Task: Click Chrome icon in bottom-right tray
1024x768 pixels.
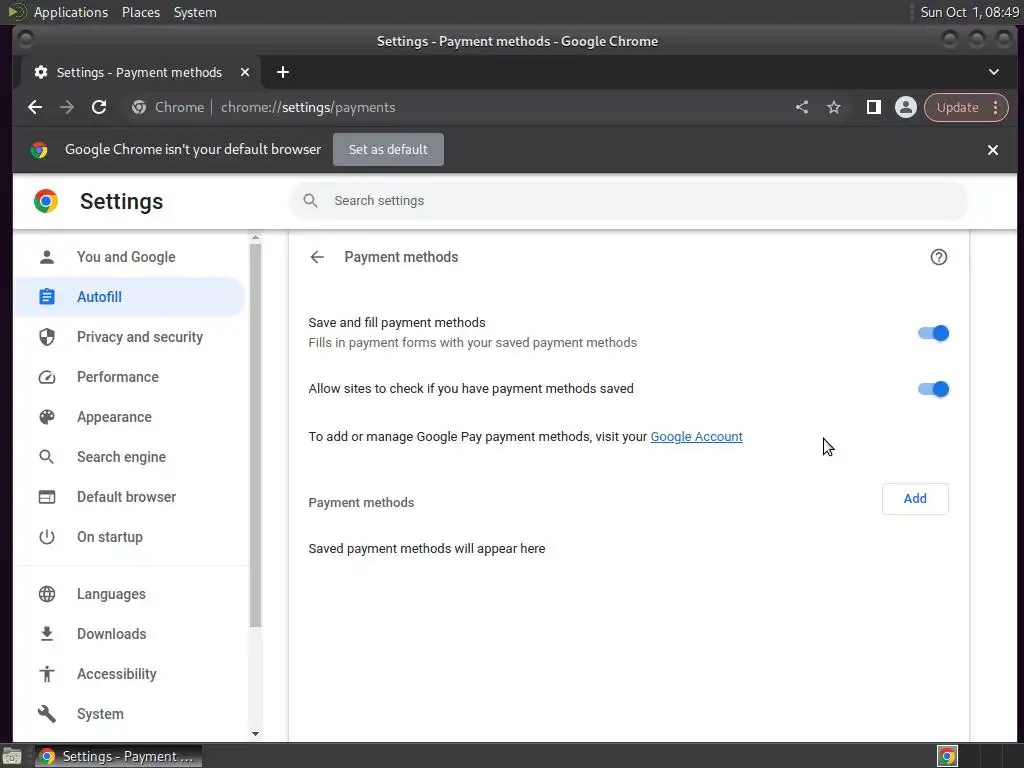Action: [947, 756]
